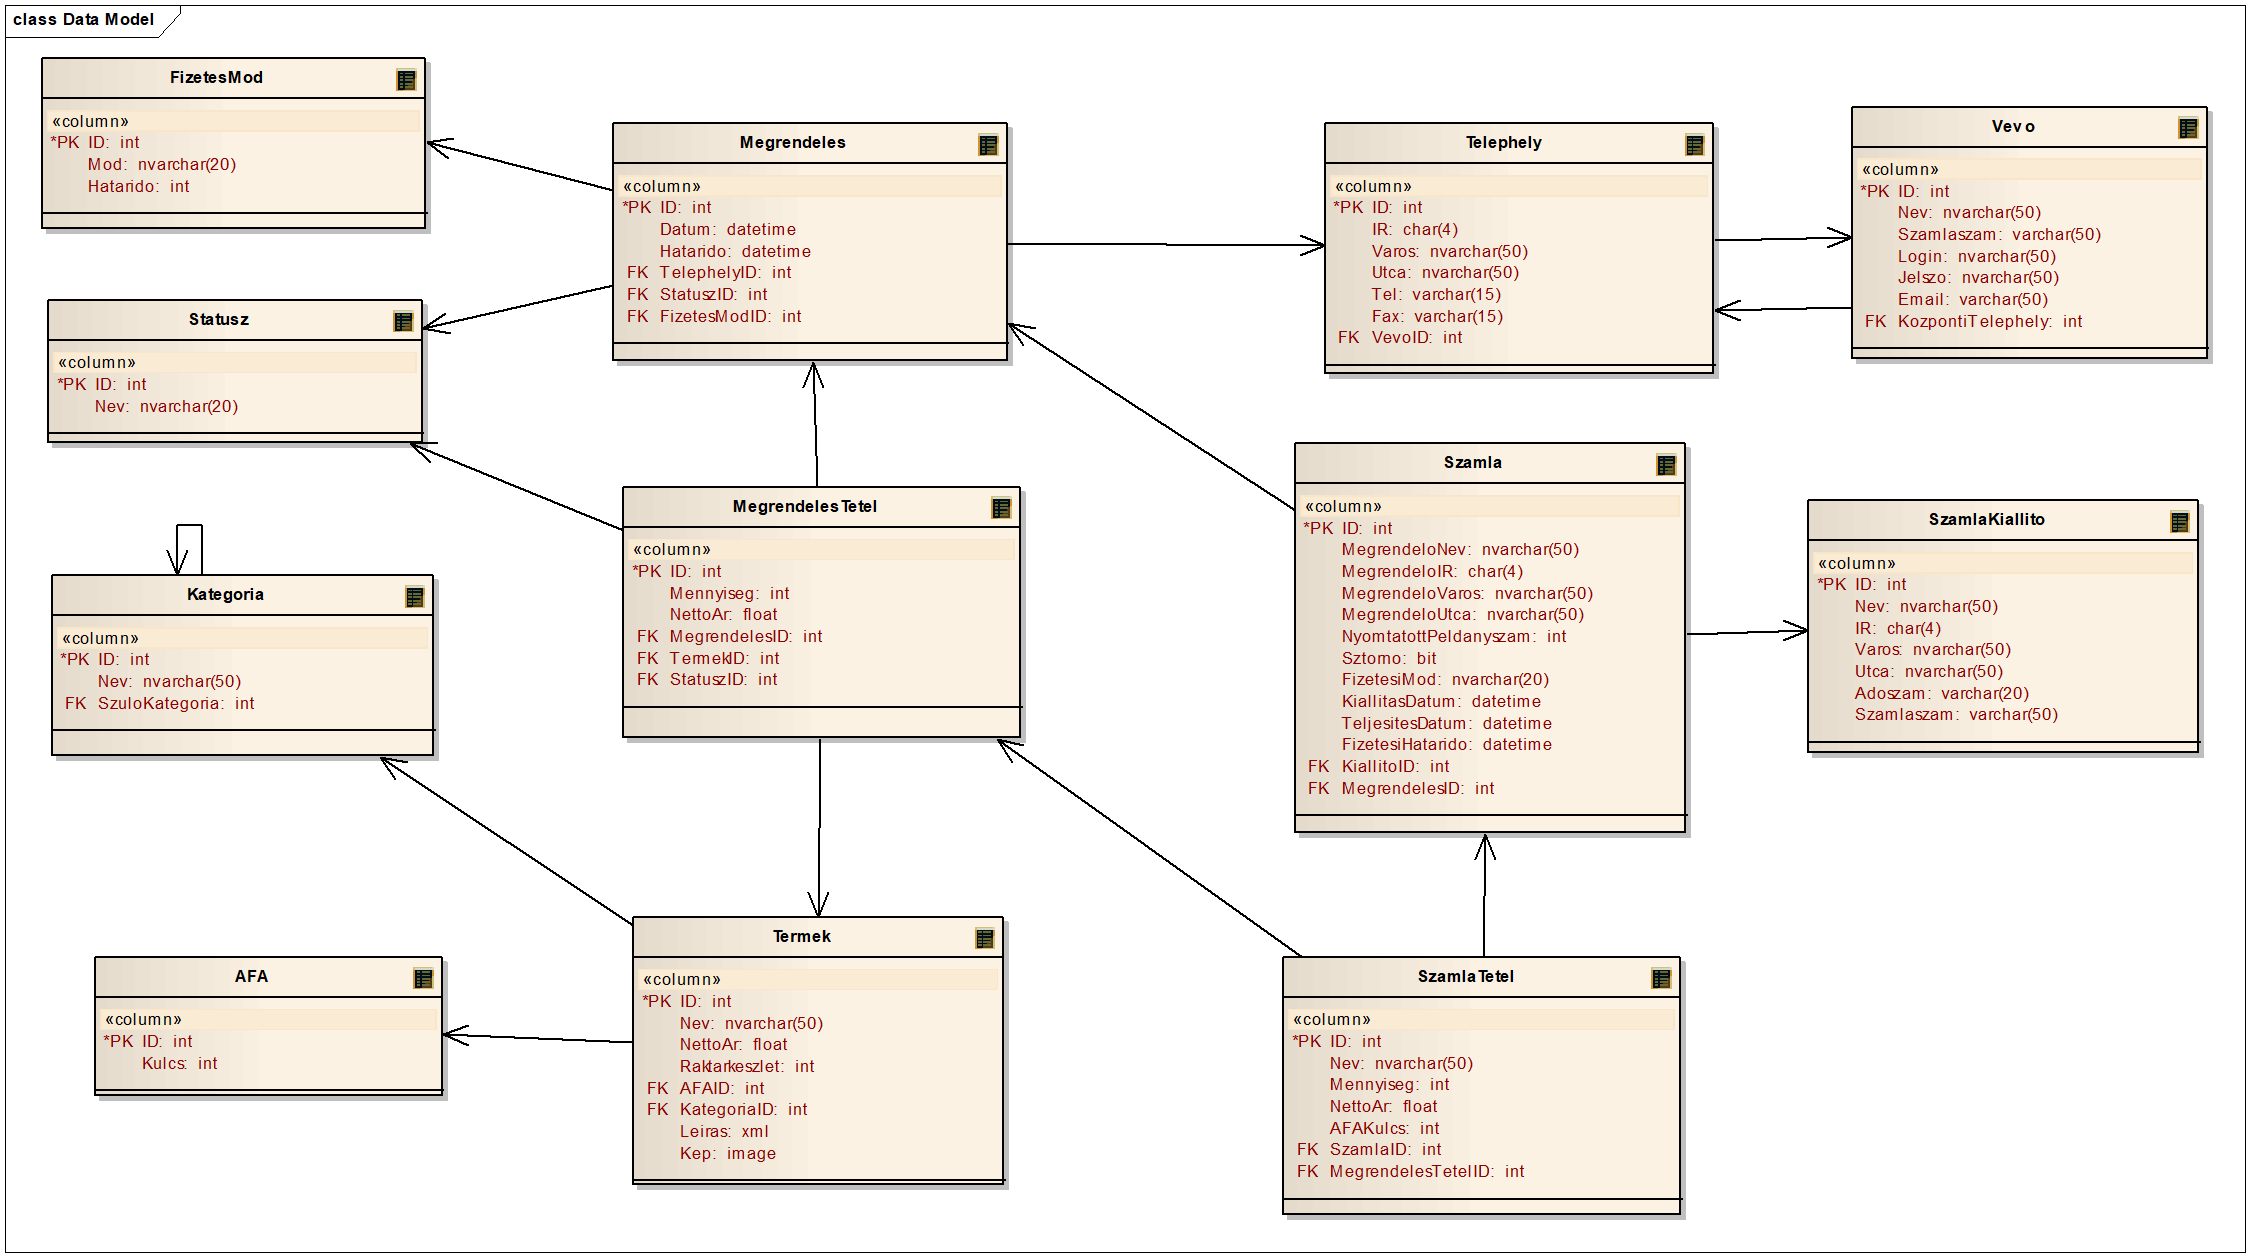Select 'Szamlaszam: varchar(50)' in SzamlaKiallito
The width and height of the screenshot is (2250, 1257).
(1956, 715)
